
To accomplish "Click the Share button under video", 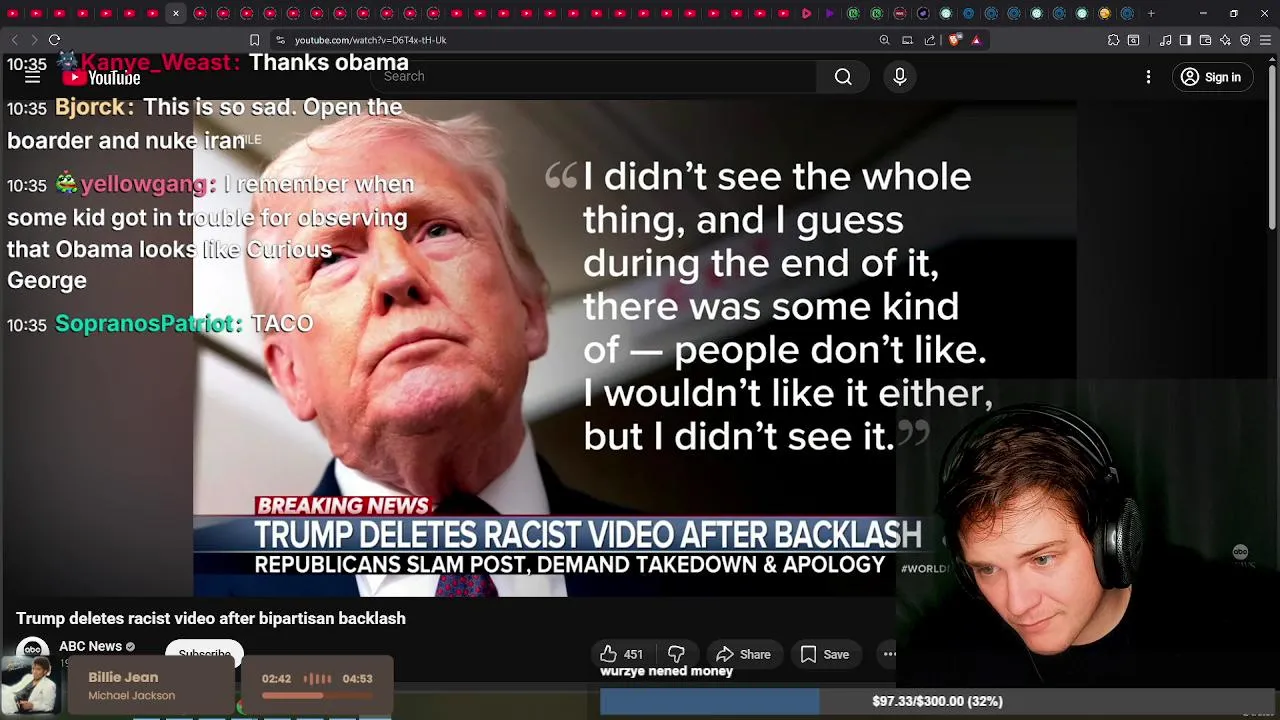I will click(743, 654).
